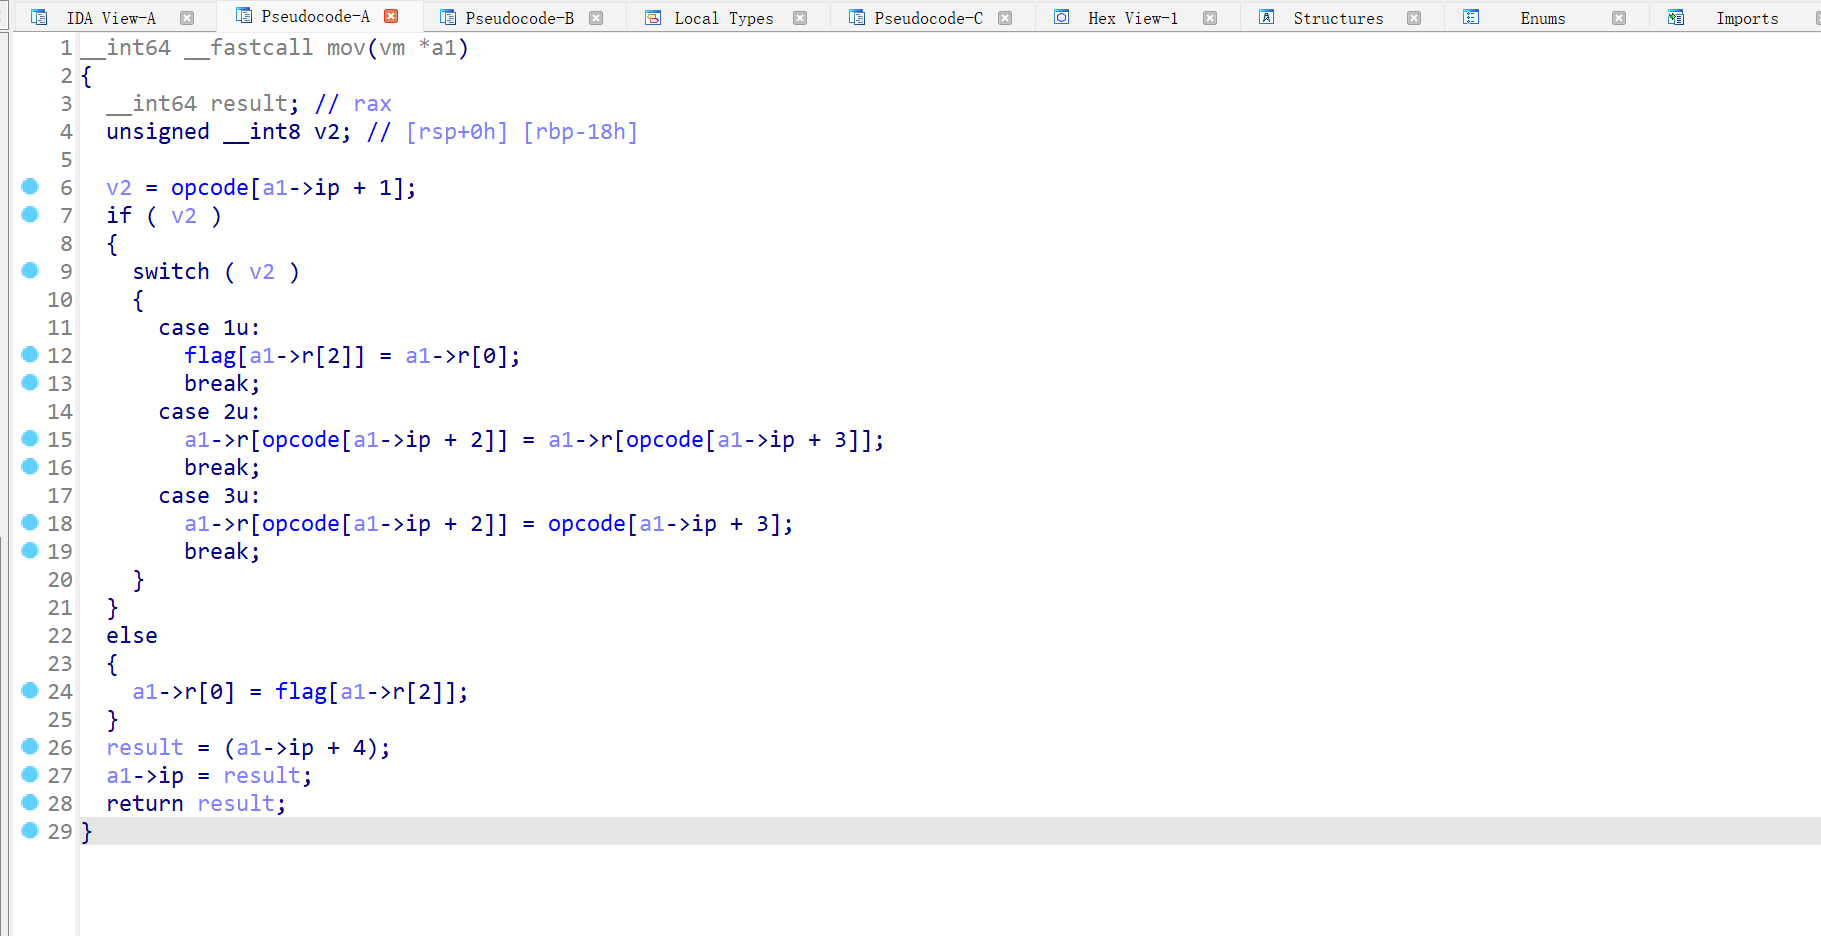The height and width of the screenshot is (936, 1821).
Task: Switch to the Pseudocode-B tab
Action: [519, 18]
